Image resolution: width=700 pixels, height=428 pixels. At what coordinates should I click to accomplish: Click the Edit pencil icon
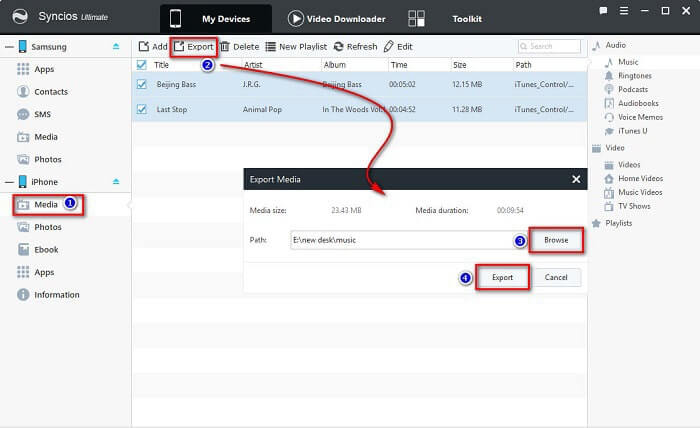click(x=388, y=47)
